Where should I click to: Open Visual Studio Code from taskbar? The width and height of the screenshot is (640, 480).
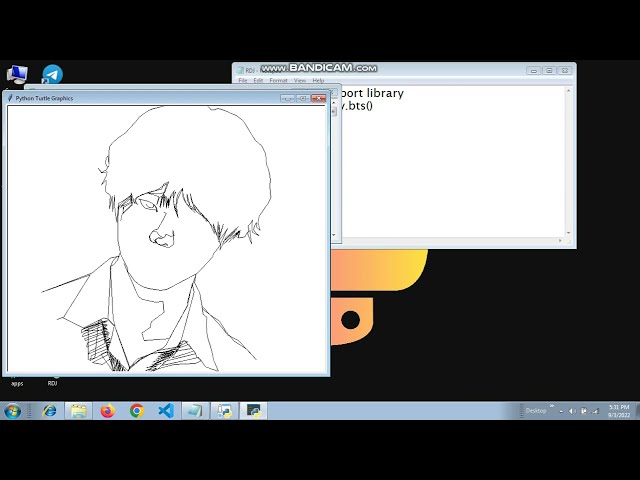click(166, 411)
